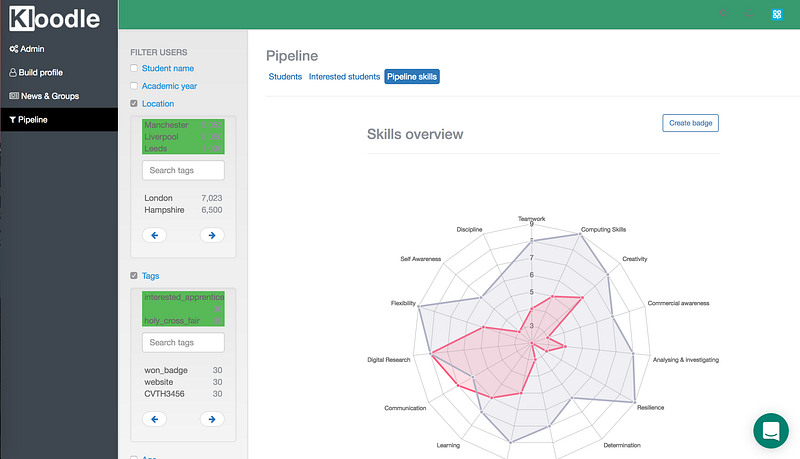The image size is (800, 459).
Task: Go to previous page of Location tags
Action: (x=156, y=235)
